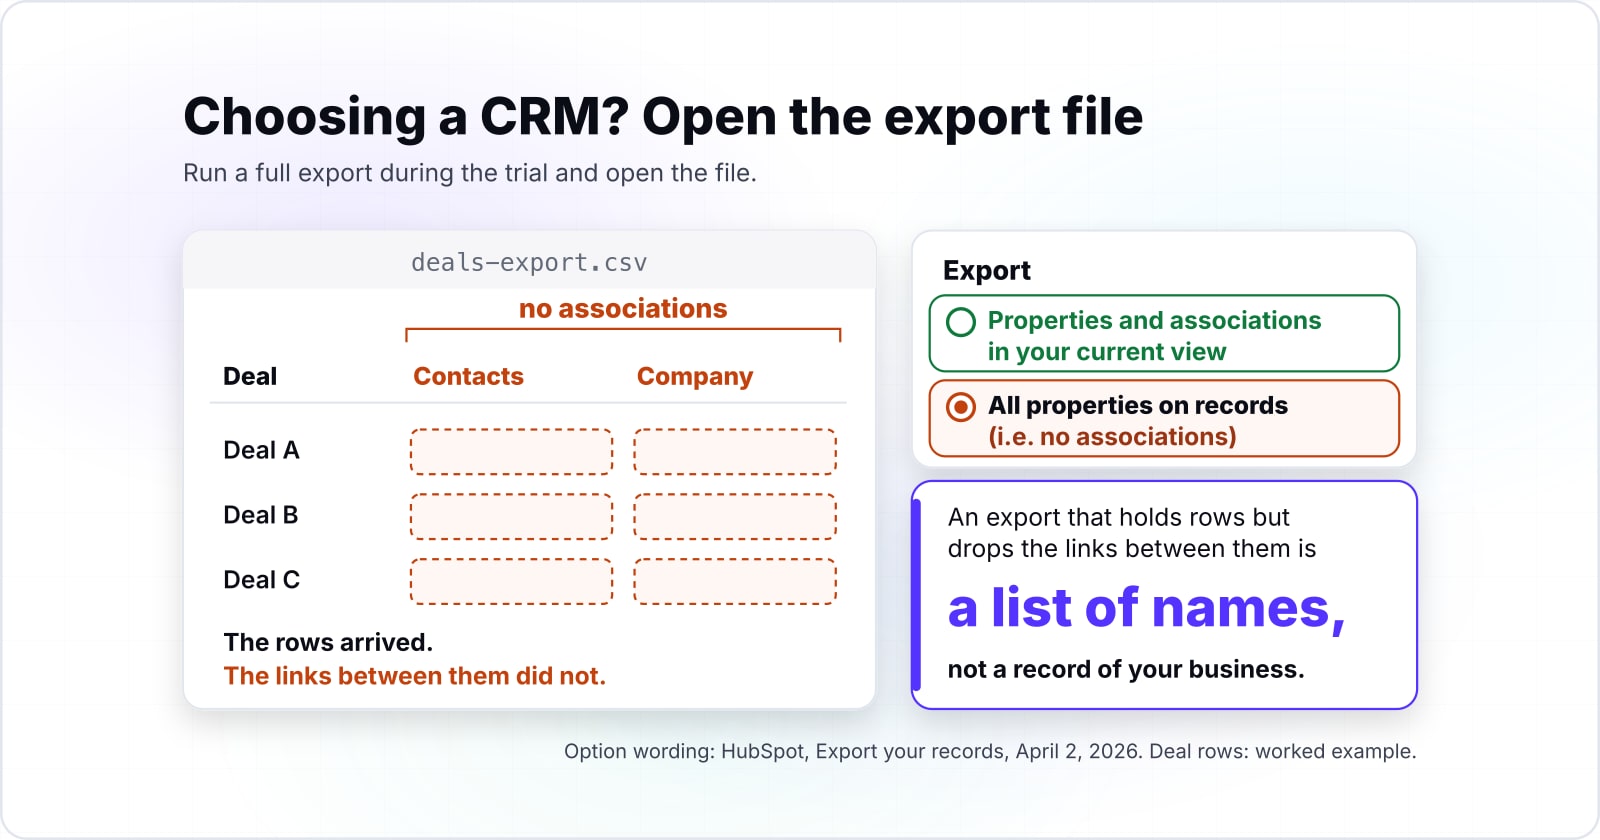Image resolution: width=1600 pixels, height=840 pixels.
Task: Click the 'Company' column header
Action: point(695,377)
